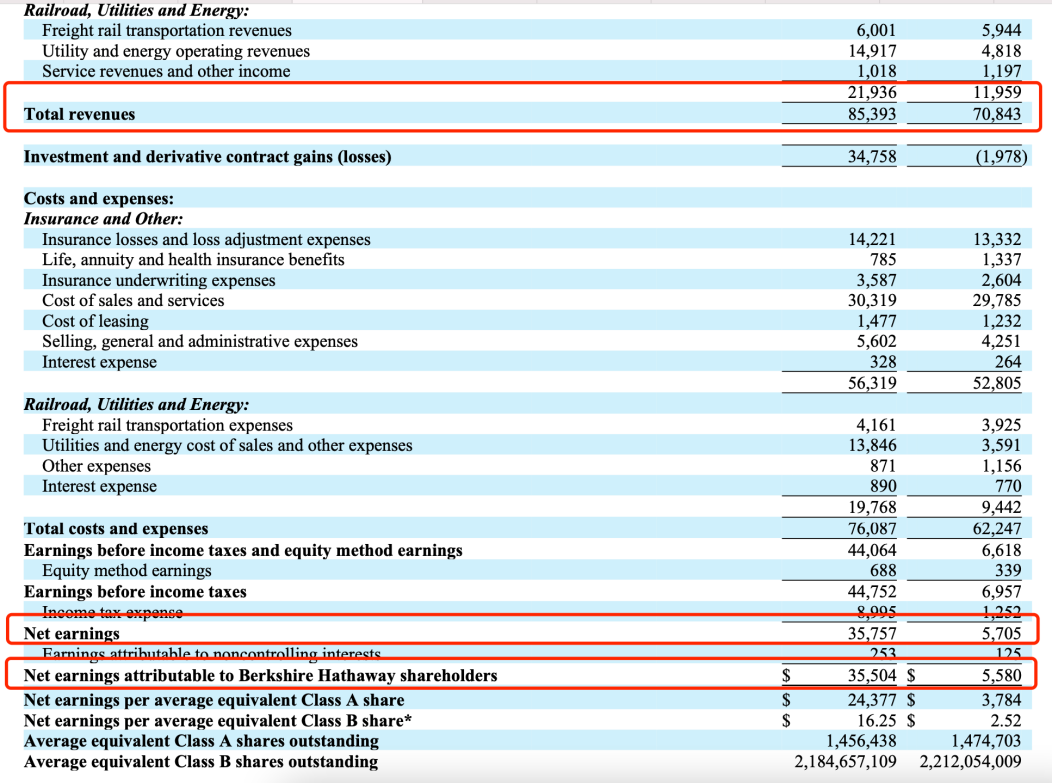Click the insurance losses value 14,221

(872, 240)
